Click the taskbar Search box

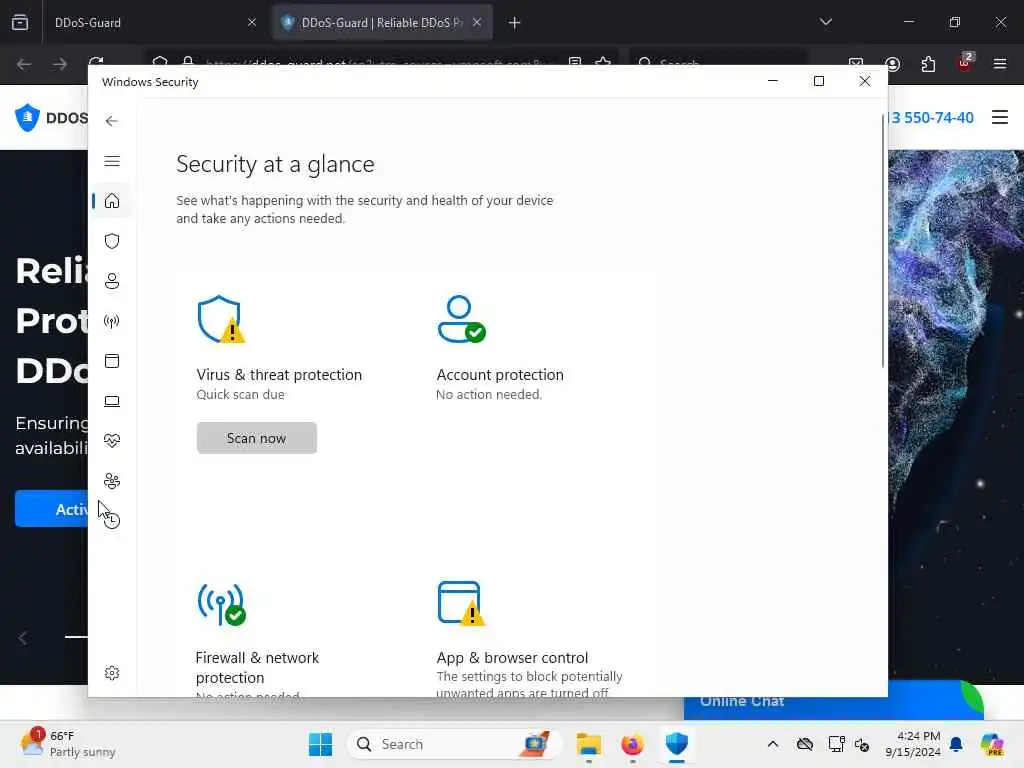point(455,744)
